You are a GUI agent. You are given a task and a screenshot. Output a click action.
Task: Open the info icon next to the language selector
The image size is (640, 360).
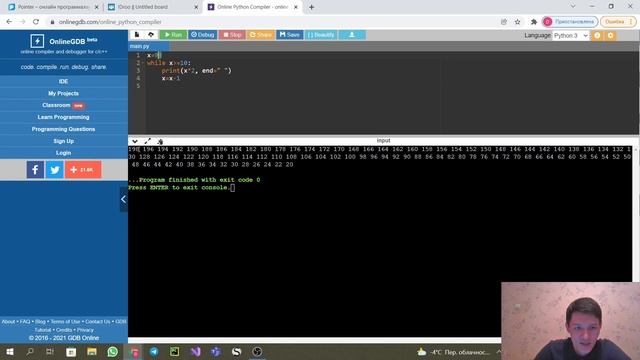597,36
